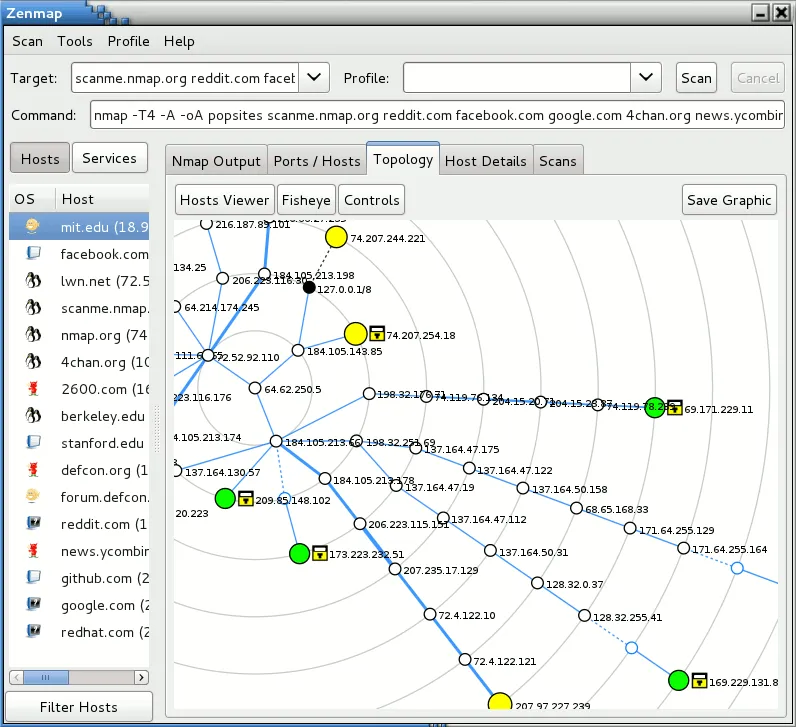Click the lock icon beside 209.85.148.102
This screenshot has height=727, width=796.
coord(246,499)
